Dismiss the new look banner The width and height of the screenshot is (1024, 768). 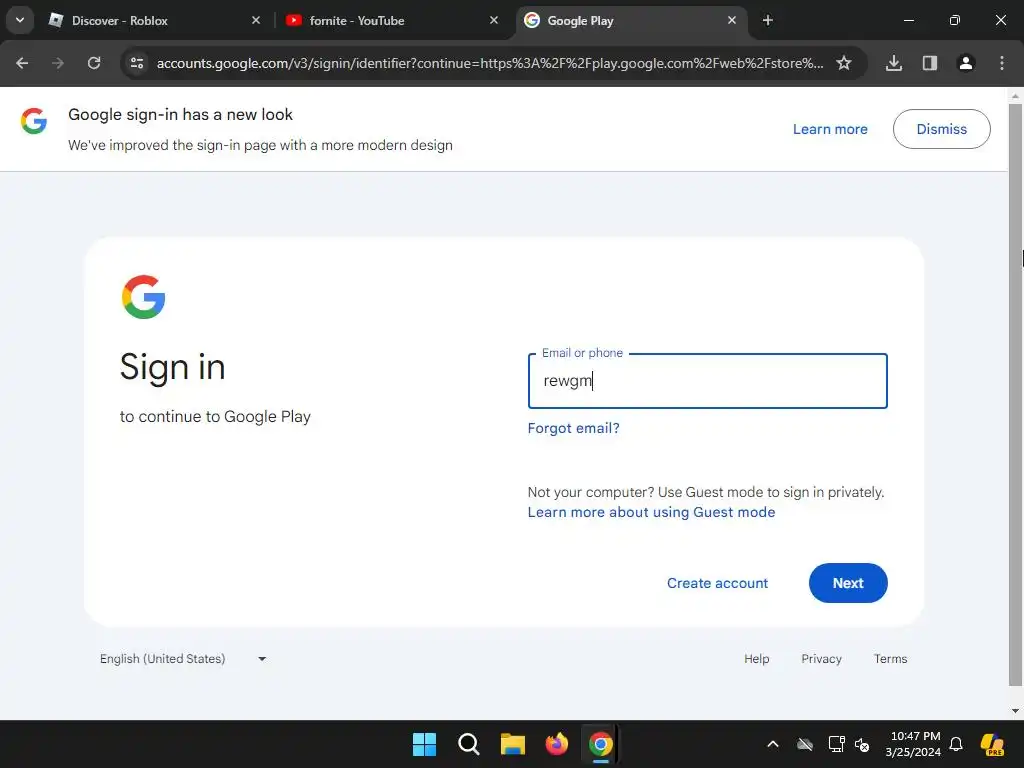coord(941,129)
